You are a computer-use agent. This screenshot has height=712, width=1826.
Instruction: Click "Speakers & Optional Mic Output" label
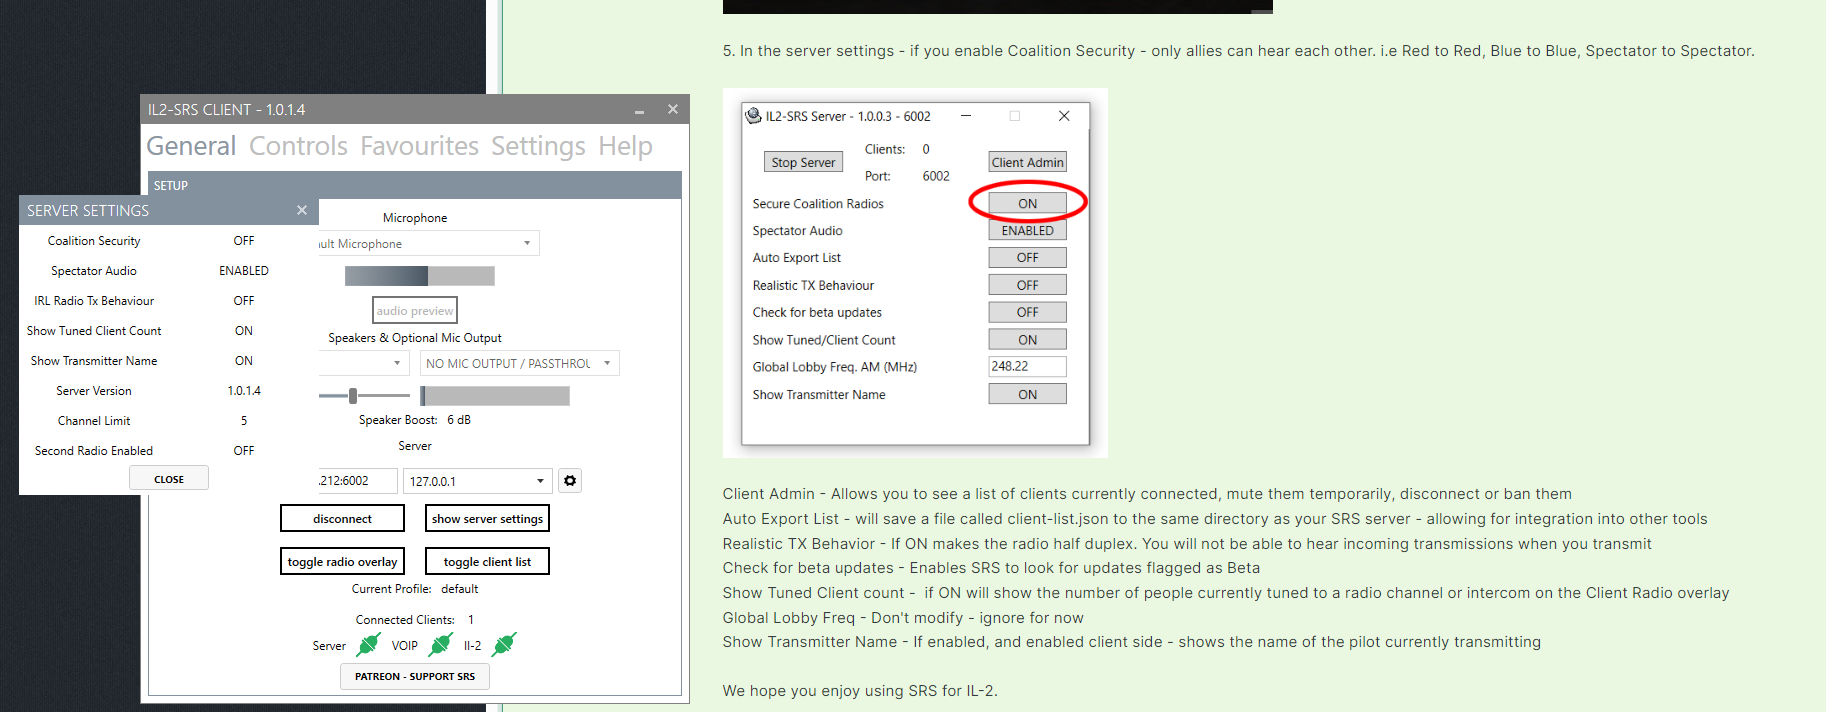point(415,338)
